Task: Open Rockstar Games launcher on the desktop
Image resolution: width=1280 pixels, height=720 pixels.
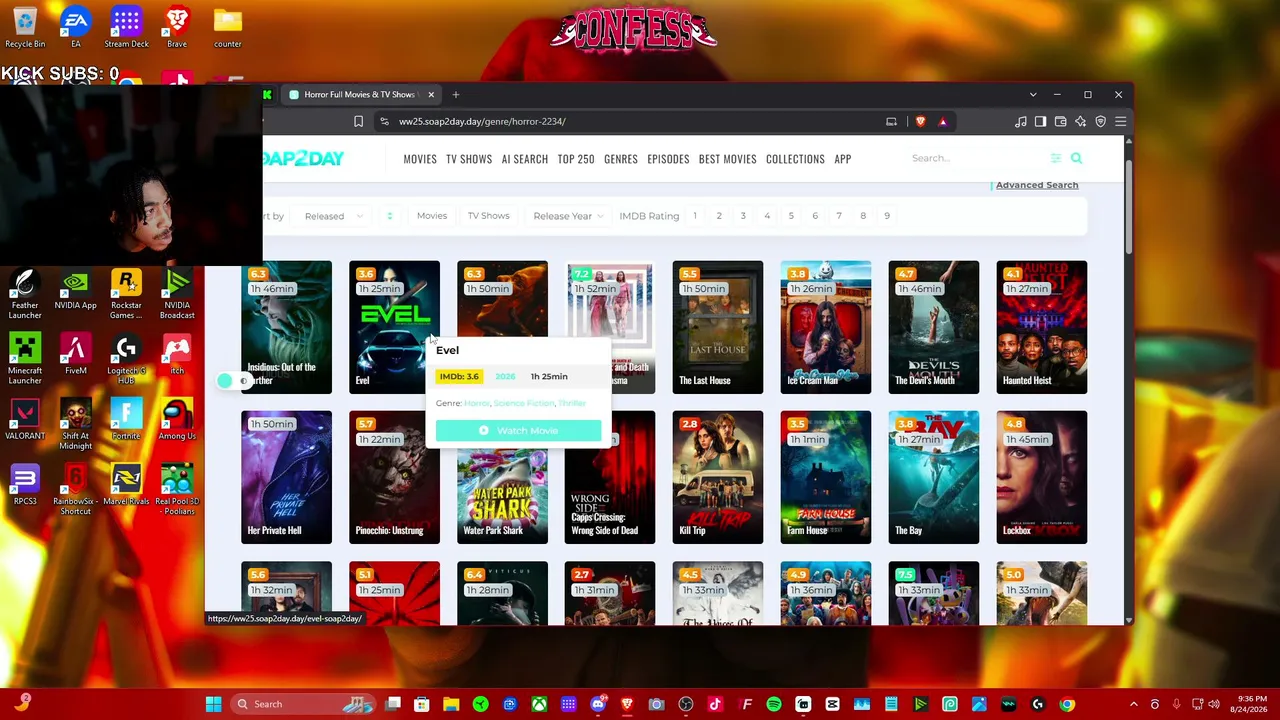Action: coord(126,295)
